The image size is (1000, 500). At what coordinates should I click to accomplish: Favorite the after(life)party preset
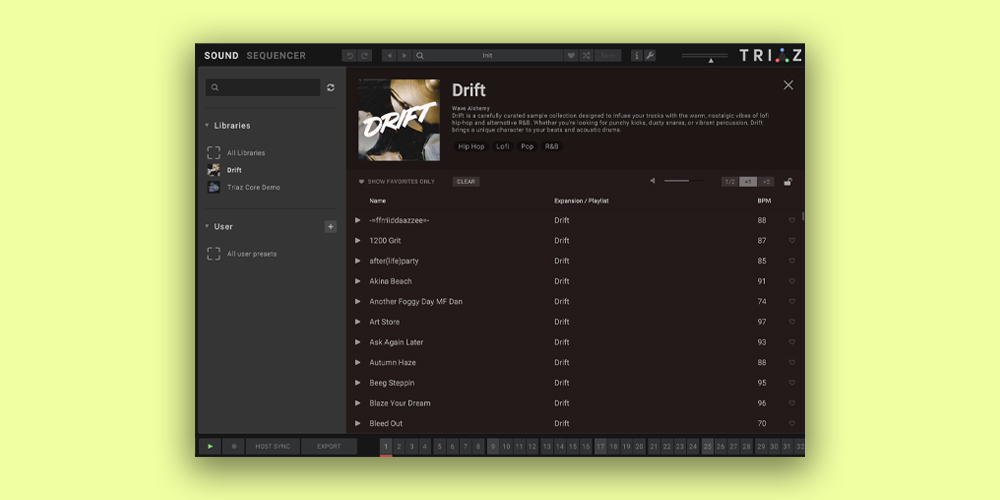tap(792, 261)
